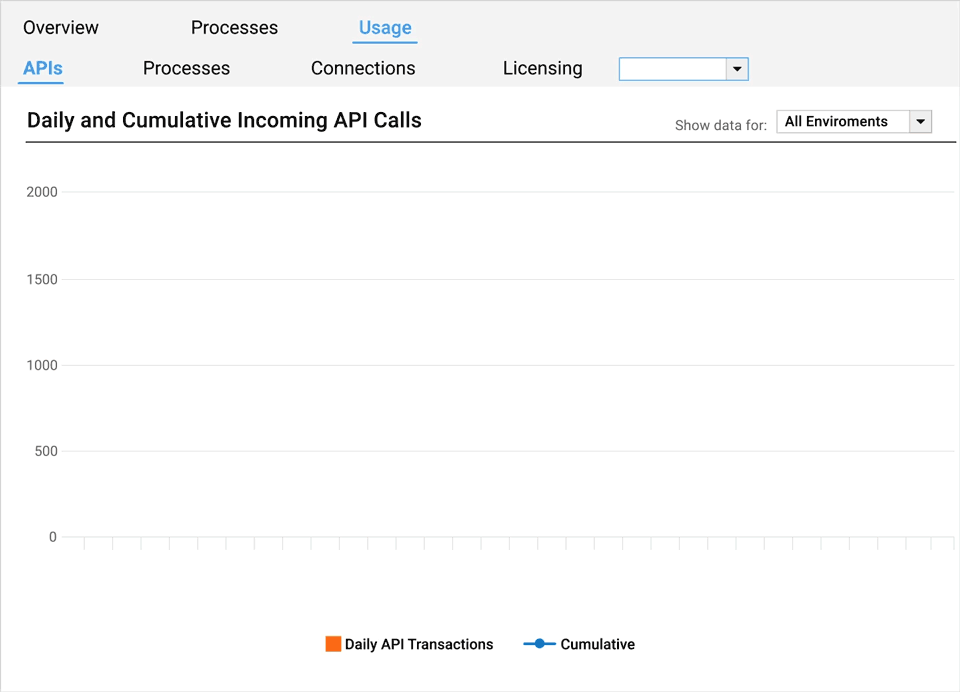Open the APIs sub-tab
Viewport: 960px width, 692px height.
43,68
